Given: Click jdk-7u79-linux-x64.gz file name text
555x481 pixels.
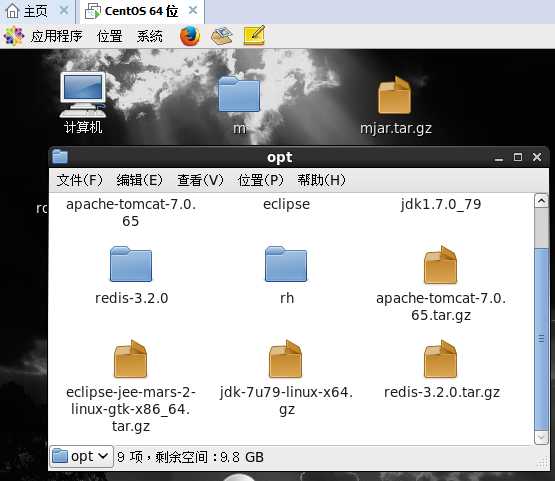Looking at the screenshot, I should [x=286, y=401].
